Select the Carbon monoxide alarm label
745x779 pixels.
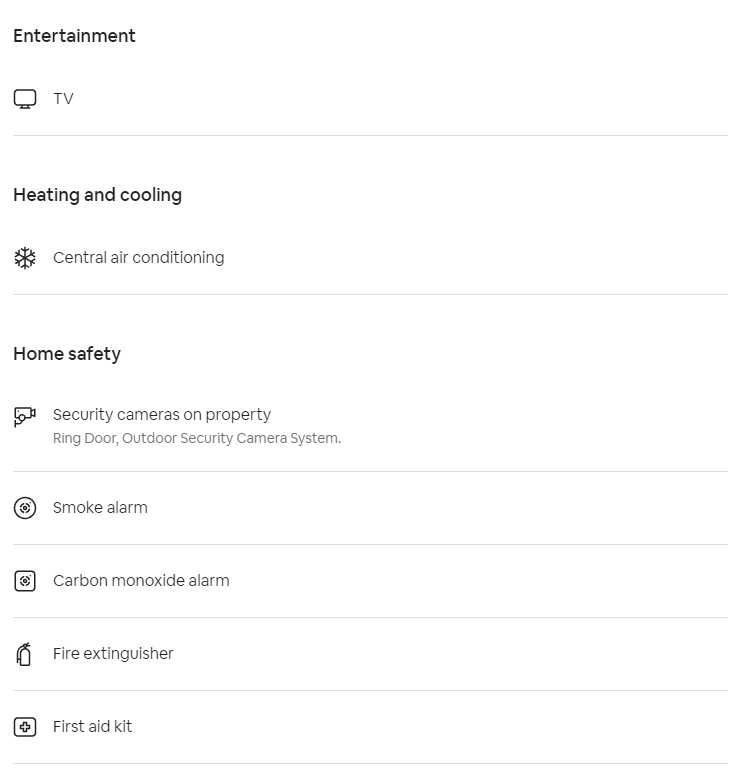pos(141,581)
